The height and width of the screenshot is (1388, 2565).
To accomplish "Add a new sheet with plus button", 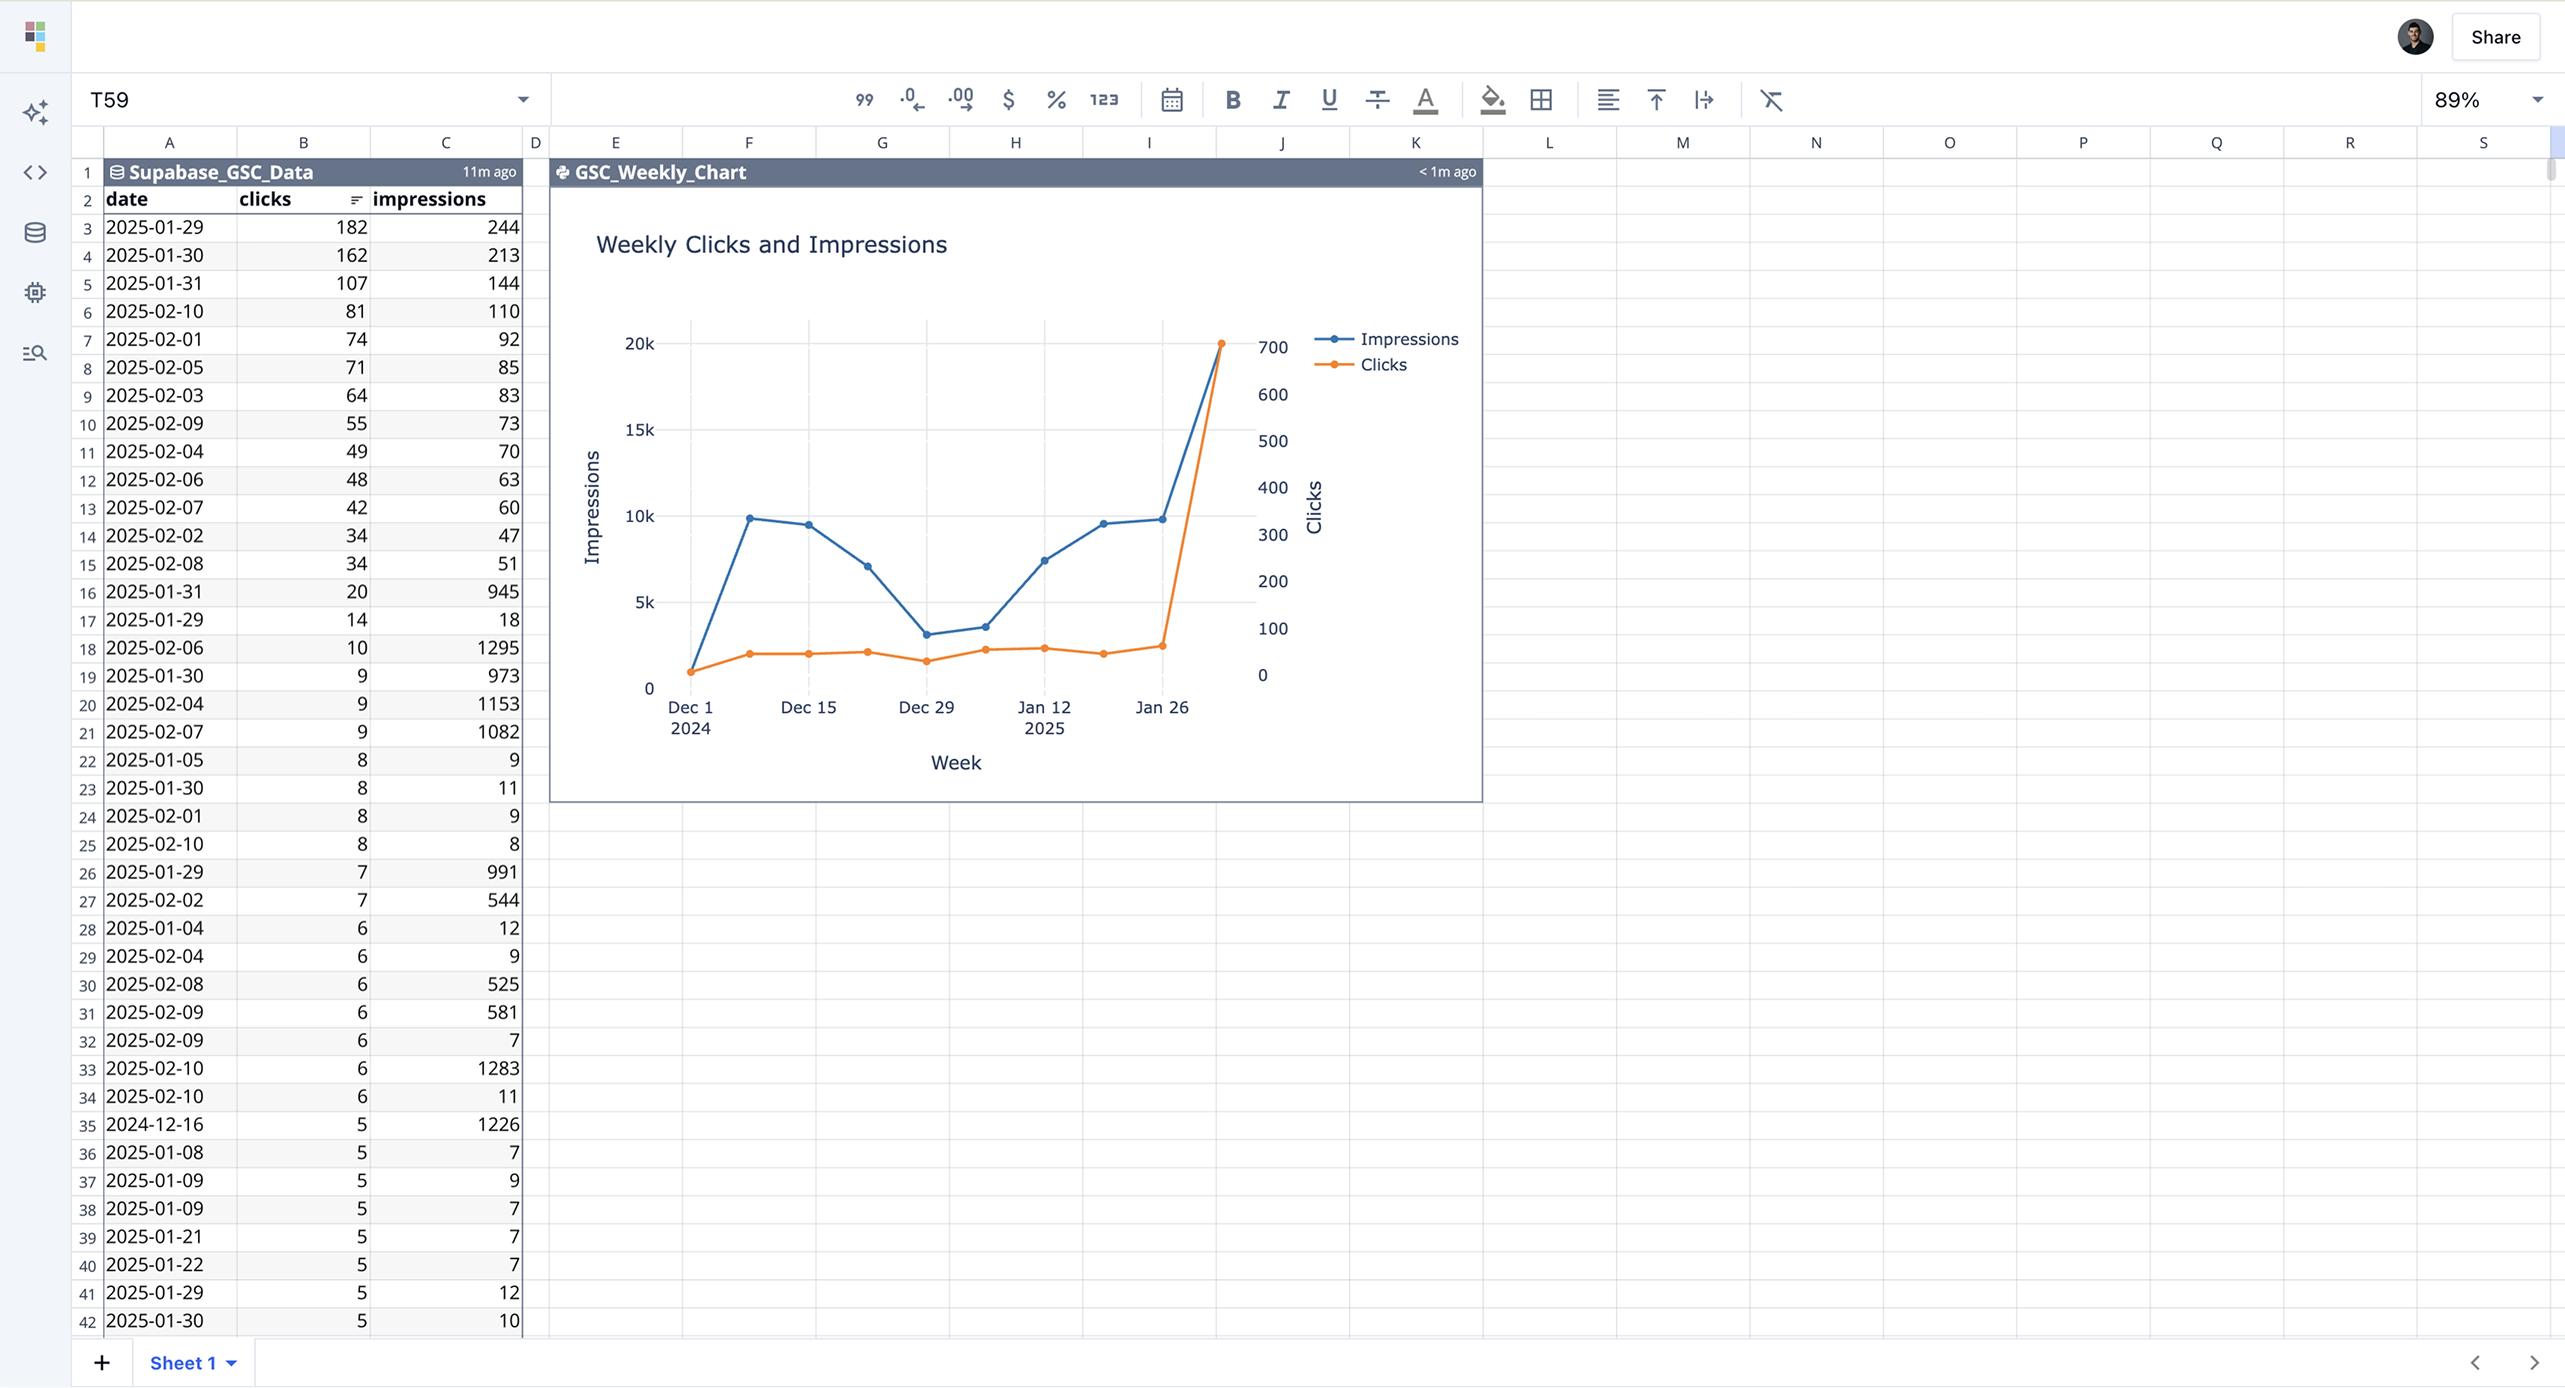I will coord(102,1363).
